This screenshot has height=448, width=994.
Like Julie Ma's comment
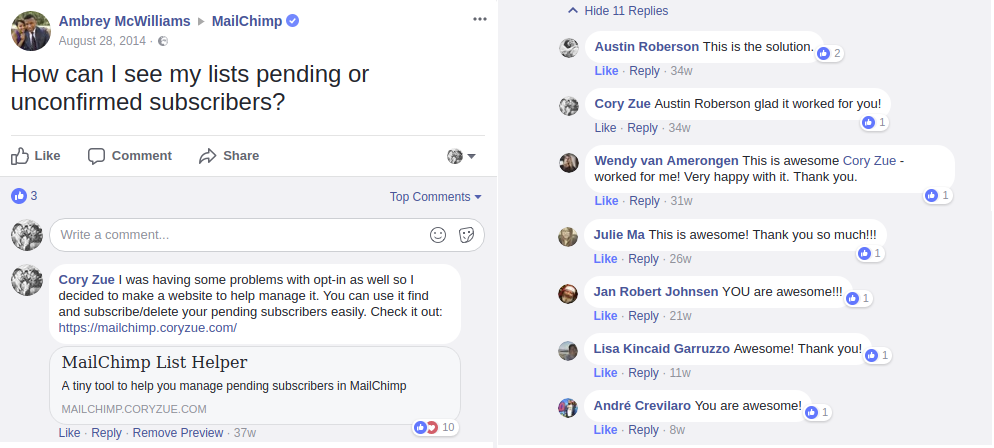[605, 259]
